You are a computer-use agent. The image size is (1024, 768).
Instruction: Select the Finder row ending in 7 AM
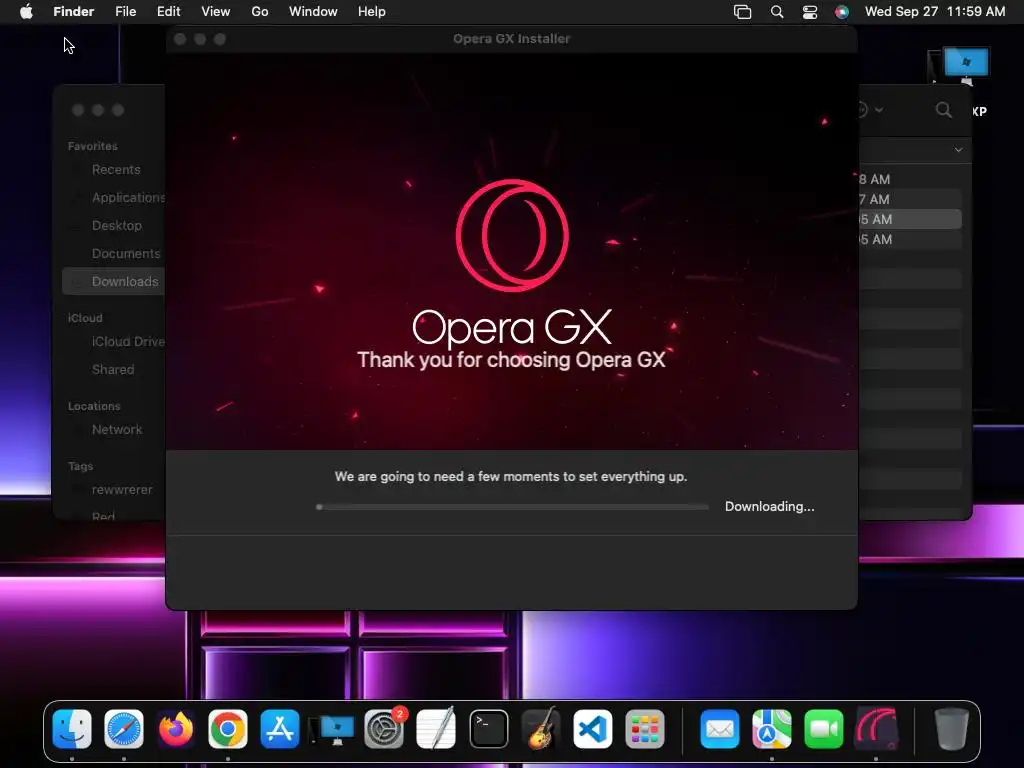[x=910, y=199]
